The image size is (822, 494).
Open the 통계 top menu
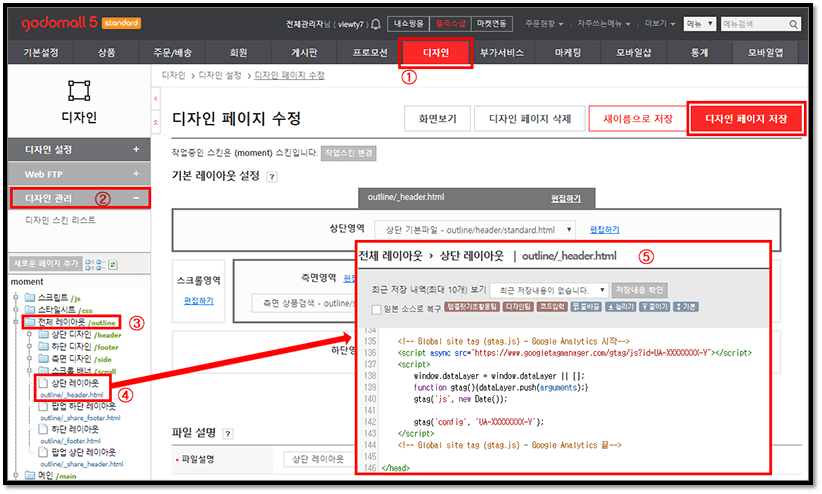click(699, 52)
